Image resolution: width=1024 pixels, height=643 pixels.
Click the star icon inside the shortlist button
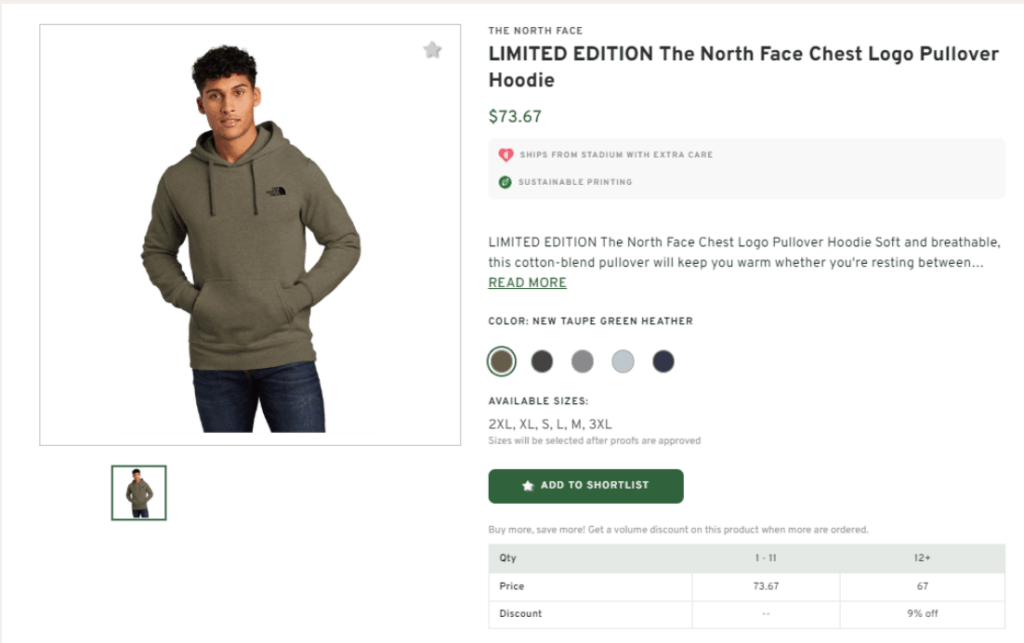[529, 486]
